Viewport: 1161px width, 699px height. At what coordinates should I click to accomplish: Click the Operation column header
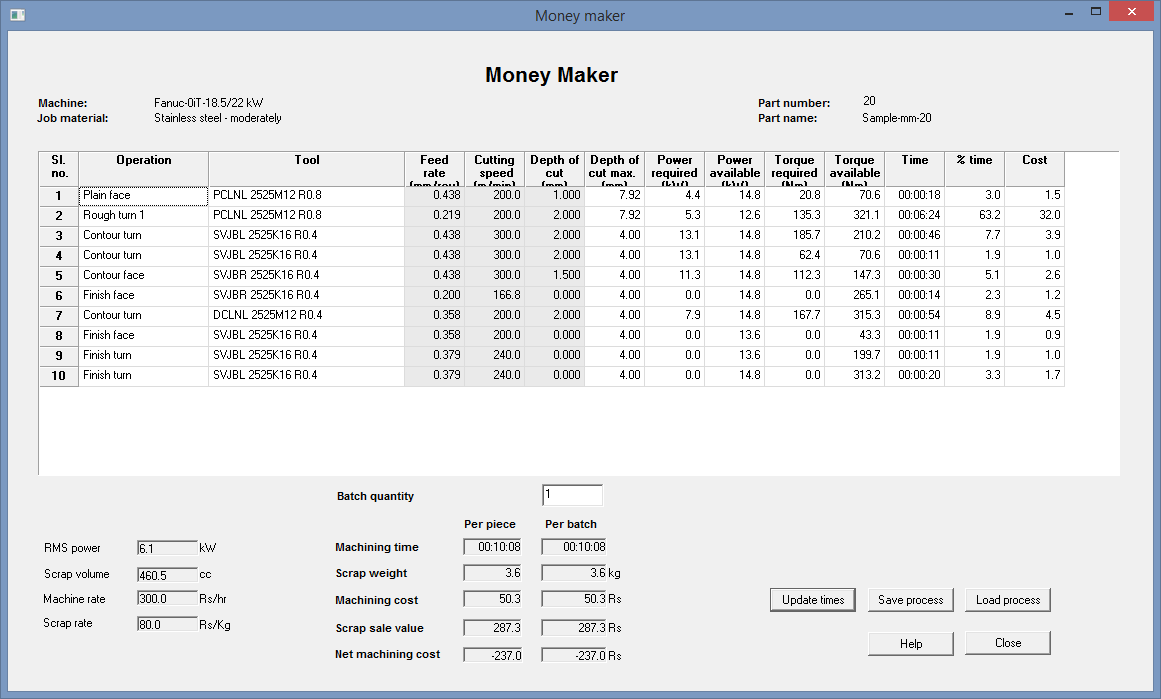(x=144, y=169)
